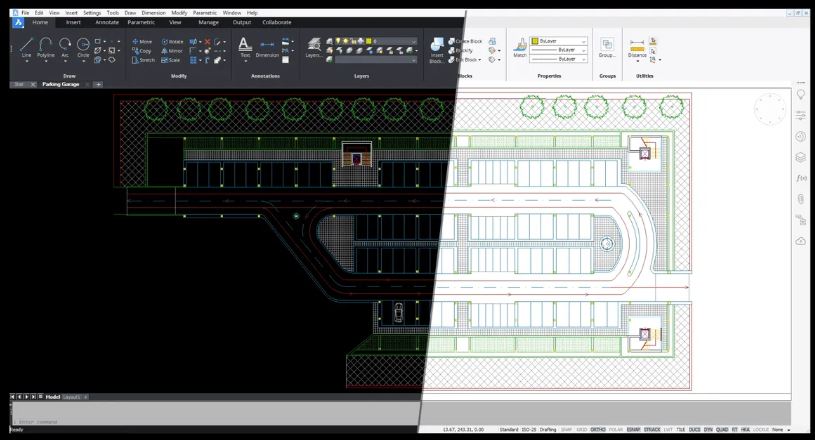The image size is (815, 440).
Task: Switch to the Annotate ribbon tab
Action: (x=107, y=22)
